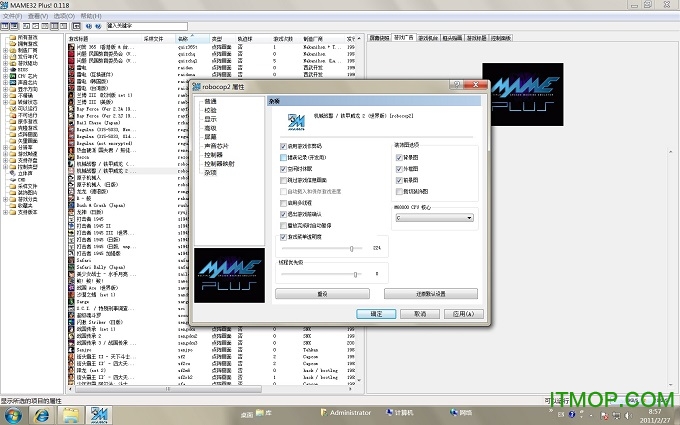Toggle the 游戏菜单透明度 checkbox
This screenshot has height=425, width=680.
click(283, 237)
